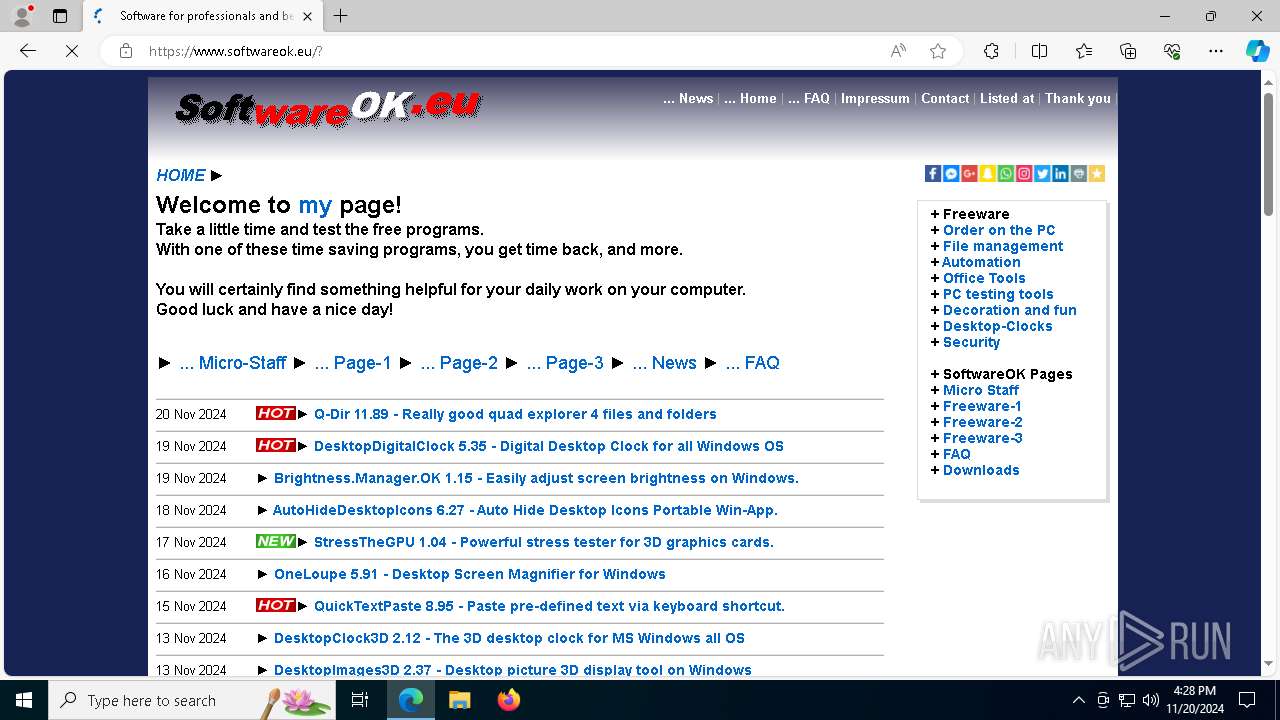Click the print page icon

coord(1078,174)
